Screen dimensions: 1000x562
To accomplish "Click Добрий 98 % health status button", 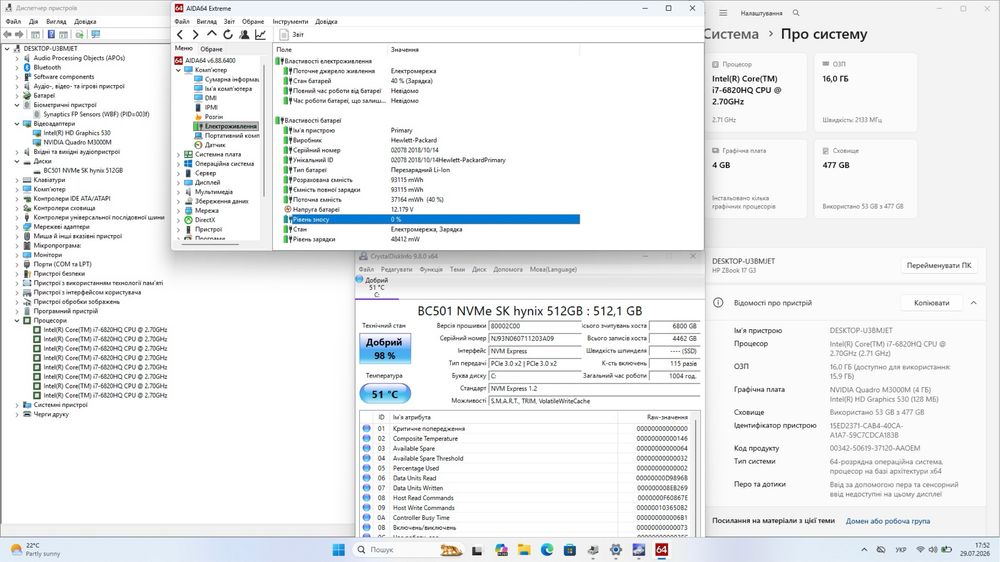I will click(385, 348).
